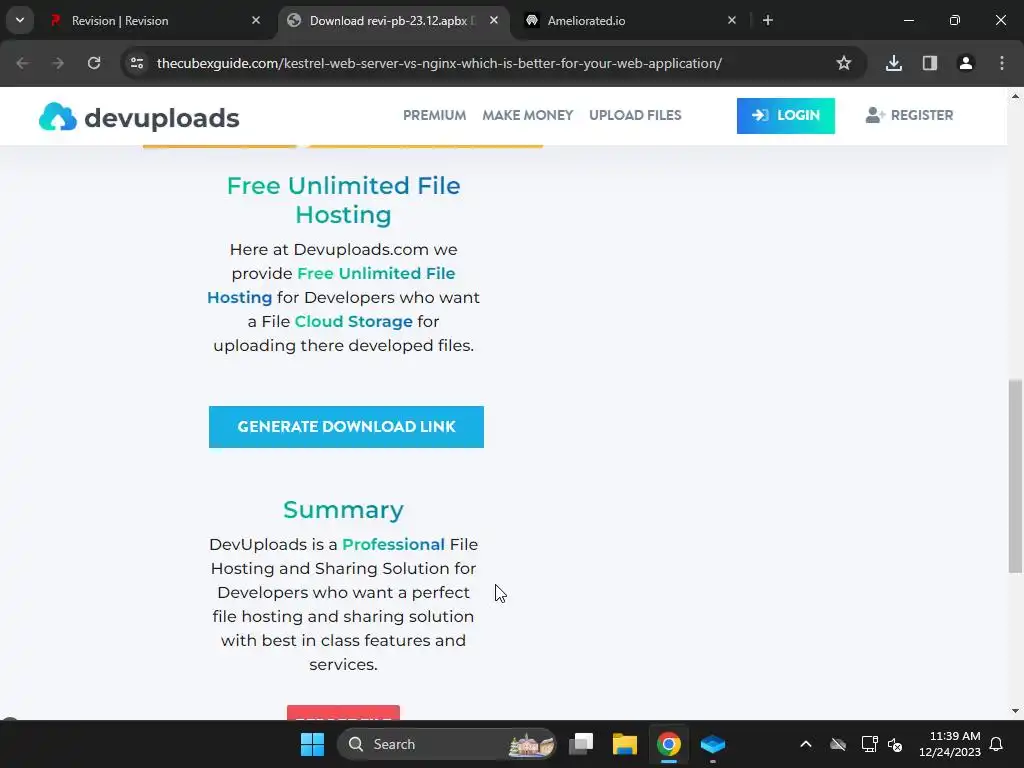Image resolution: width=1024 pixels, height=768 pixels.
Task: Open the site information icon in the address bar
Action: (x=137, y=63)
